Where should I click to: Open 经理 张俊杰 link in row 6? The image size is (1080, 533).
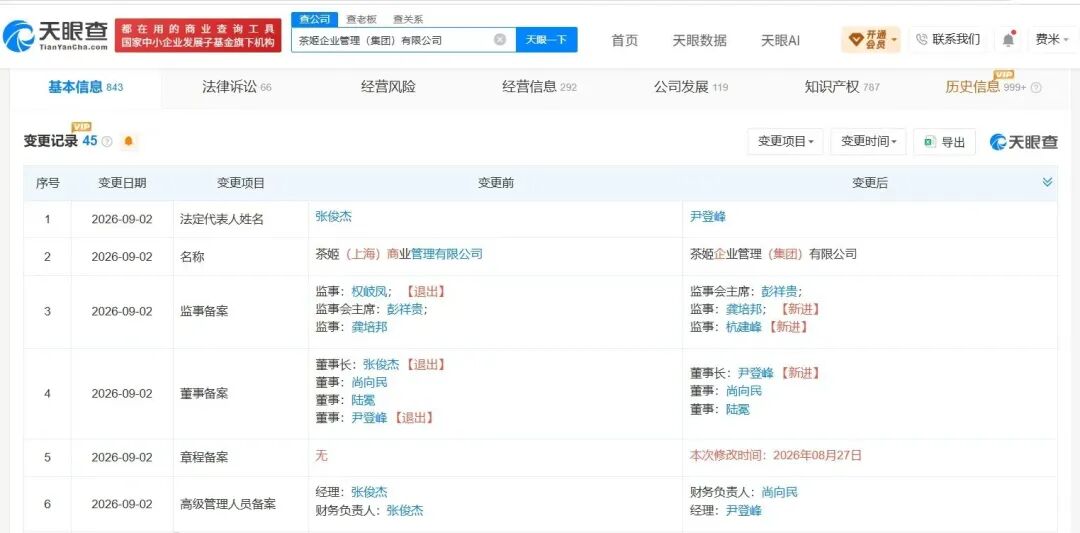369,492
